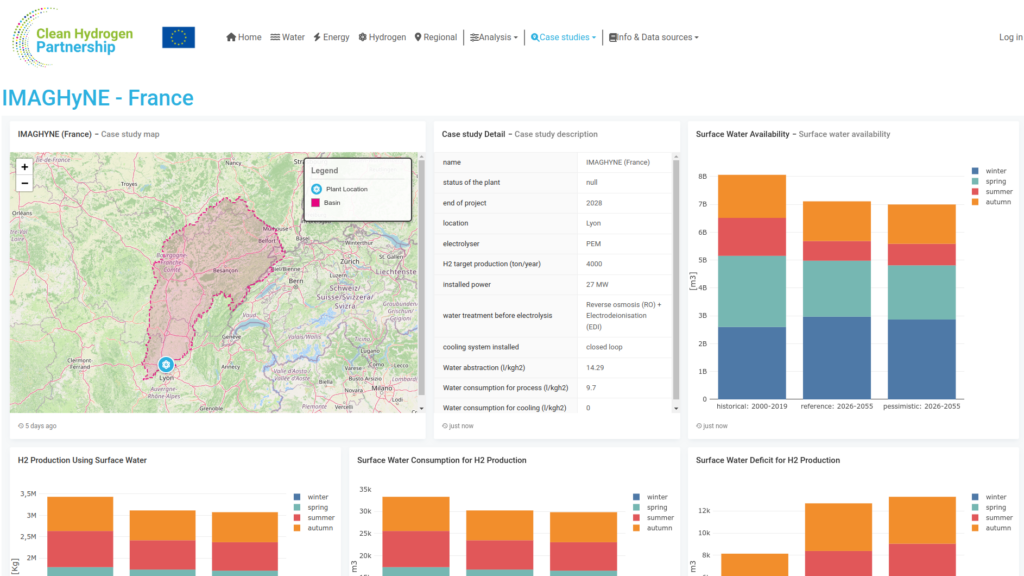The width and height of the screenshot is (1024, 576).
Task: Click spring color swatch in Surface Water Deficit legend
Action: click(x=975, y=507)
